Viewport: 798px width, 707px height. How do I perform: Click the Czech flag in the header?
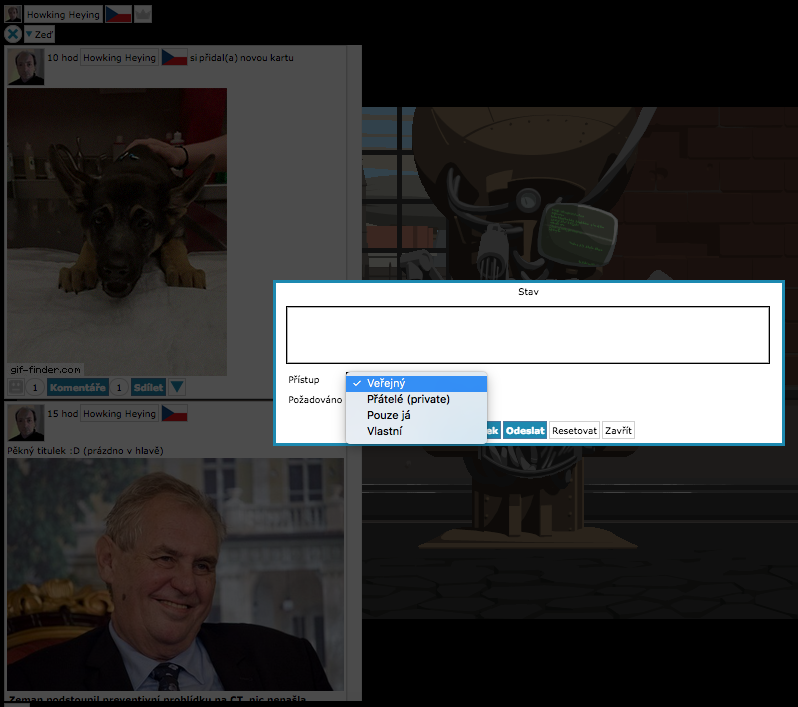click(x=118, y=14)
